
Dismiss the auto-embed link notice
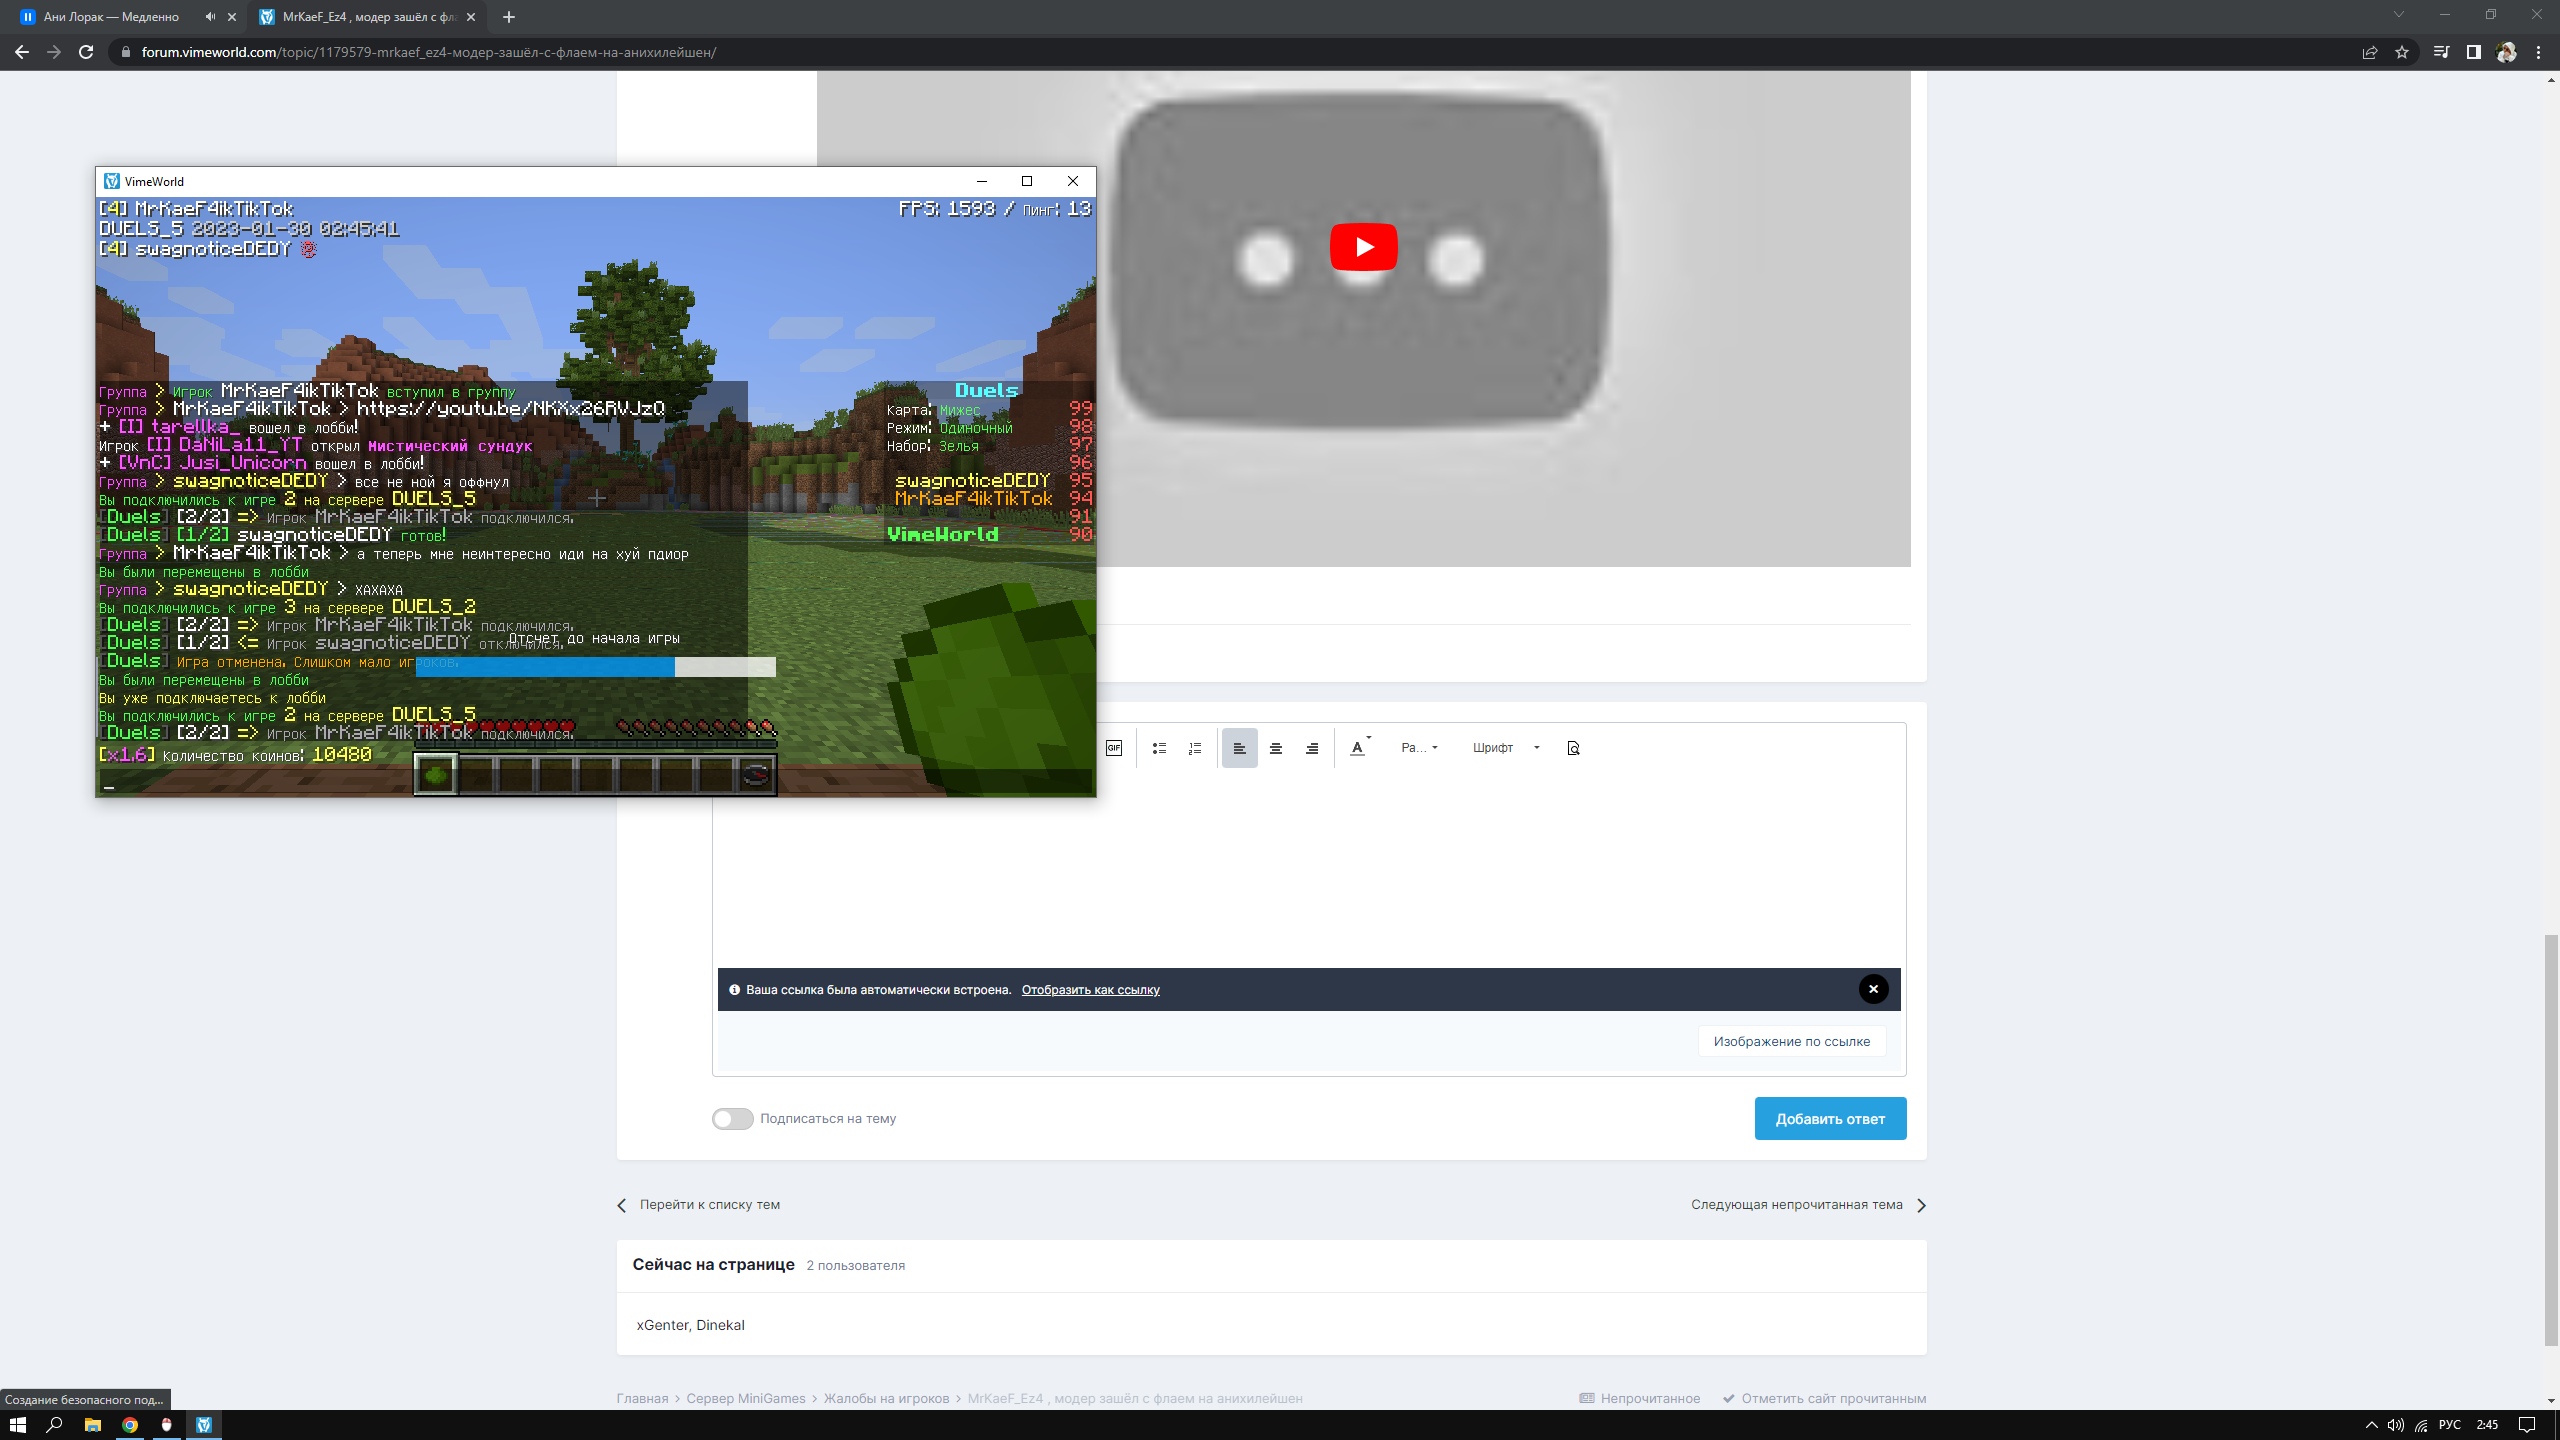[1873, 989]
